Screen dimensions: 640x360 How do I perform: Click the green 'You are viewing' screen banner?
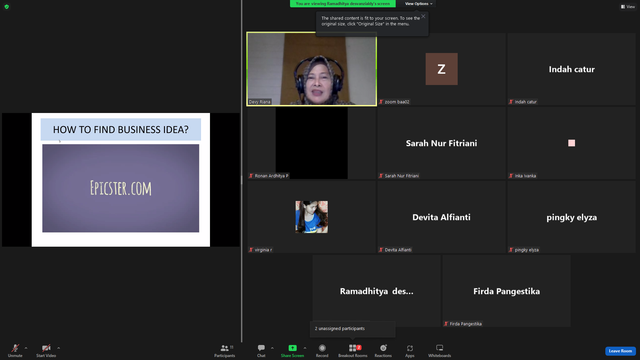coord(342,4)
